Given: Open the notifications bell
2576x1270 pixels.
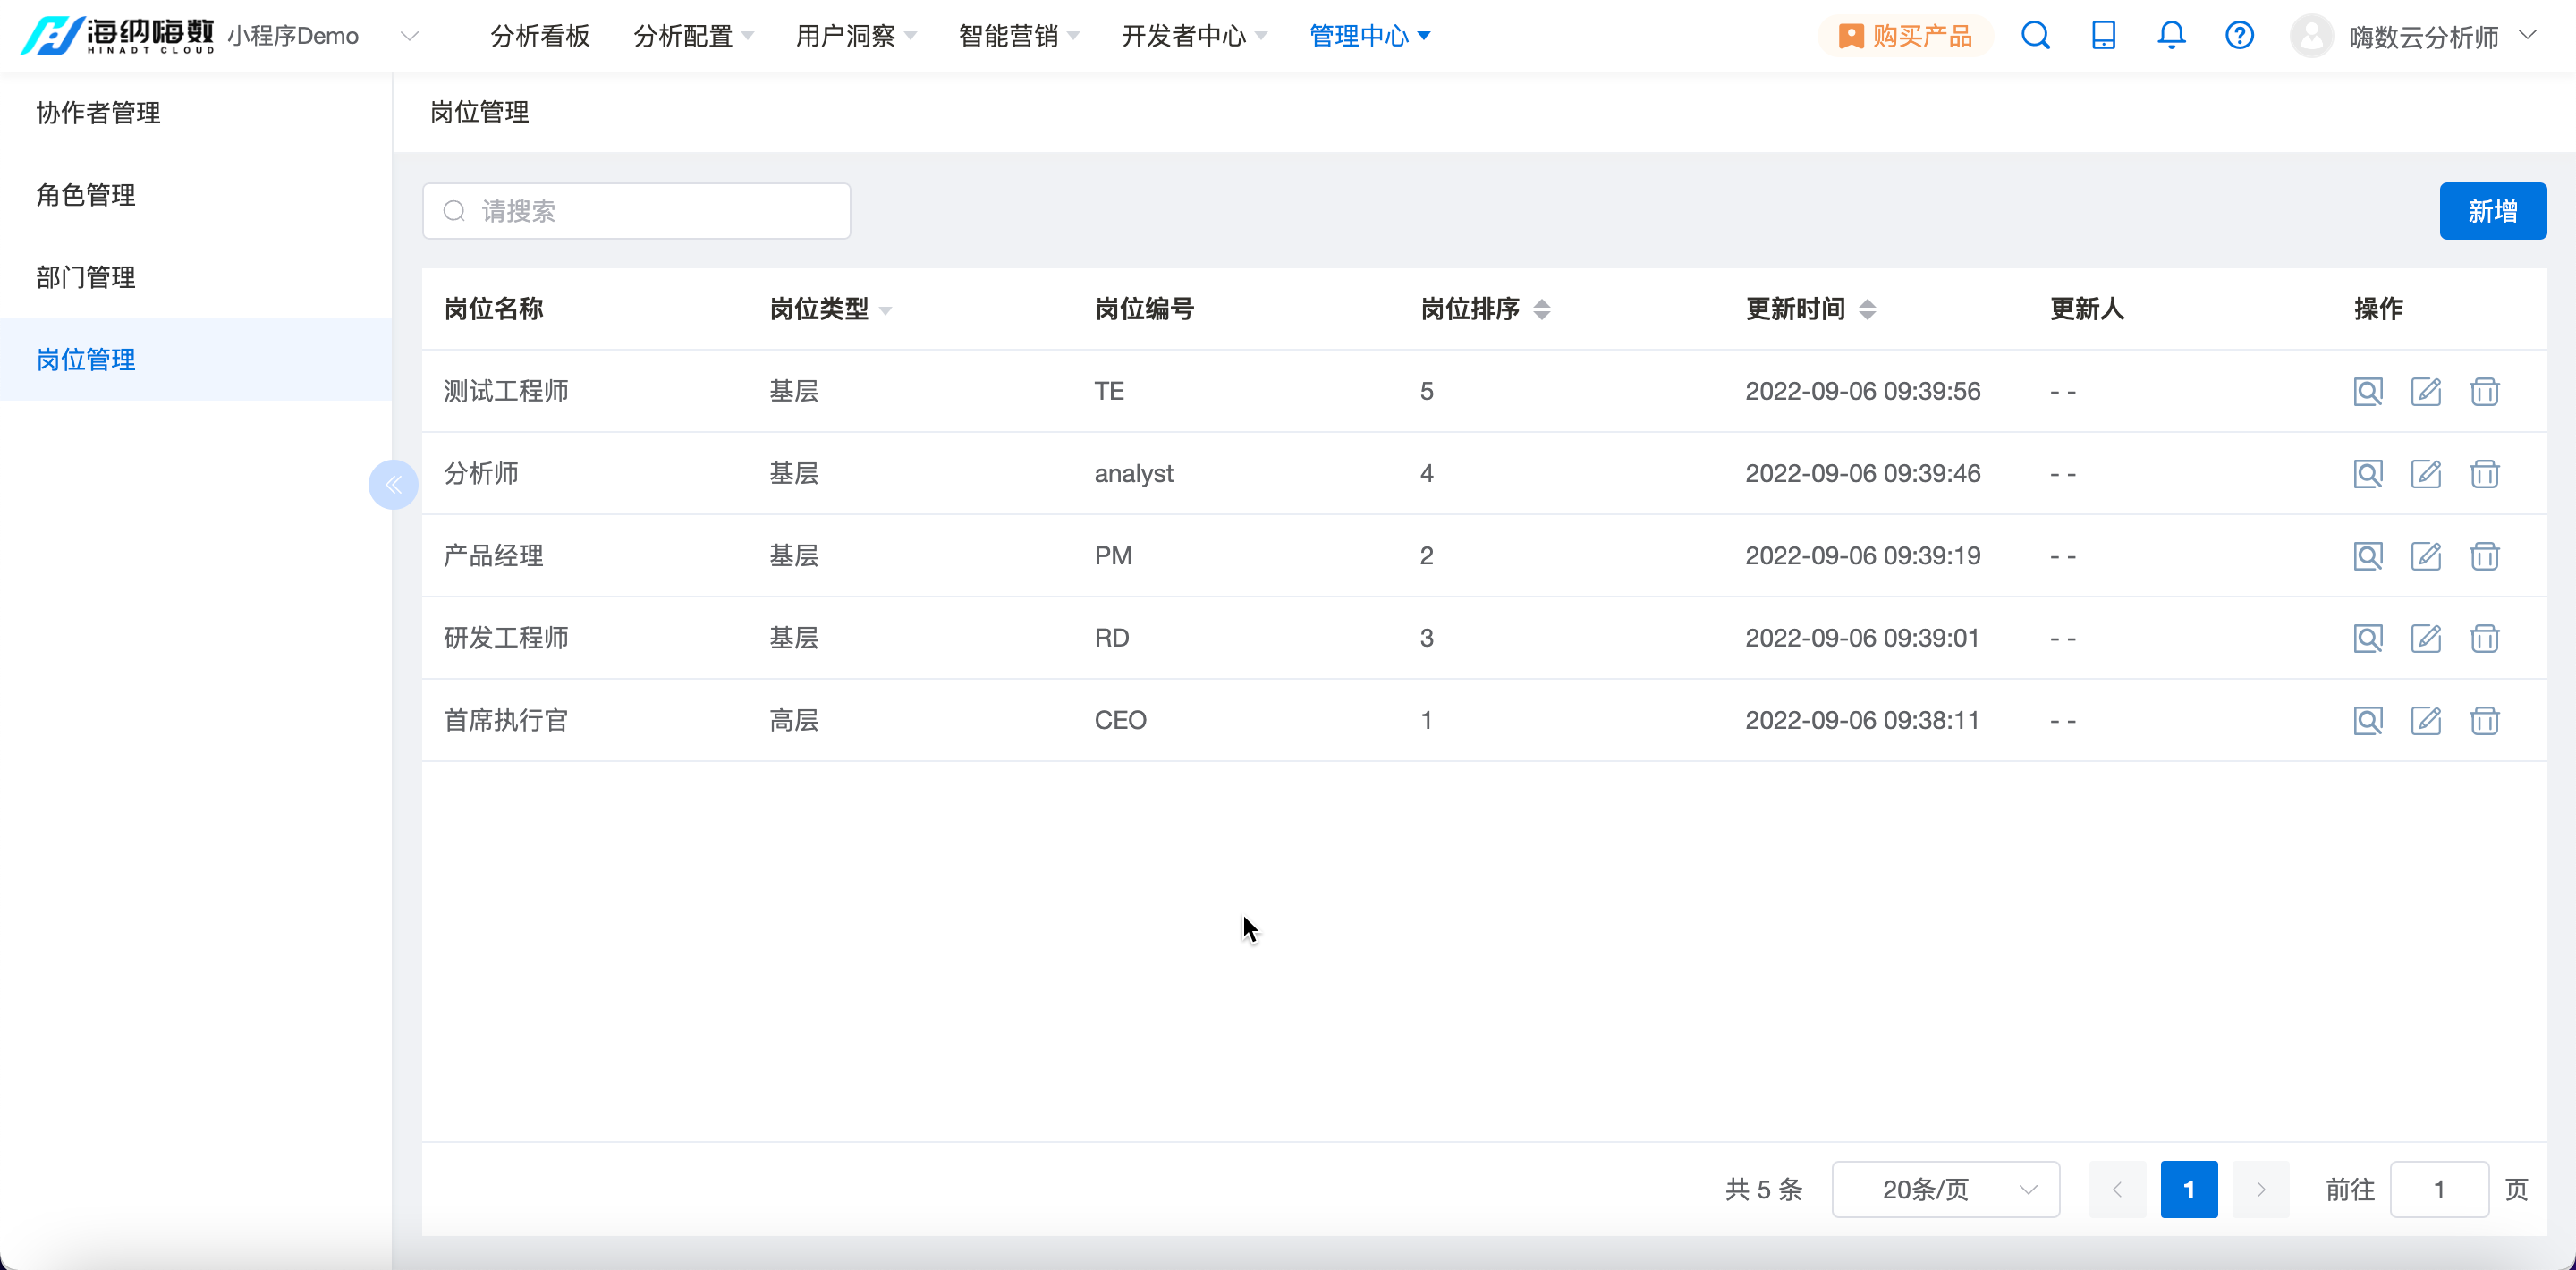Looking at the screenshot, I should 2171,36.
